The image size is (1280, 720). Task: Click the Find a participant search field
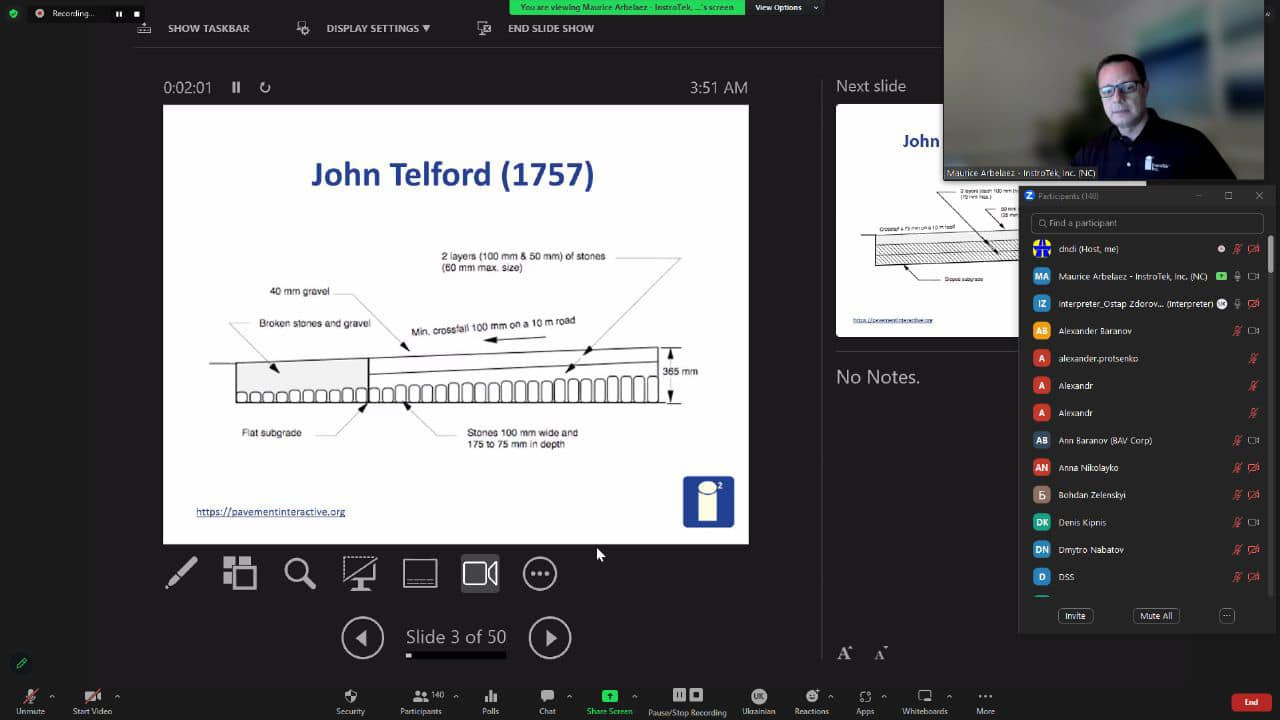1148,223
